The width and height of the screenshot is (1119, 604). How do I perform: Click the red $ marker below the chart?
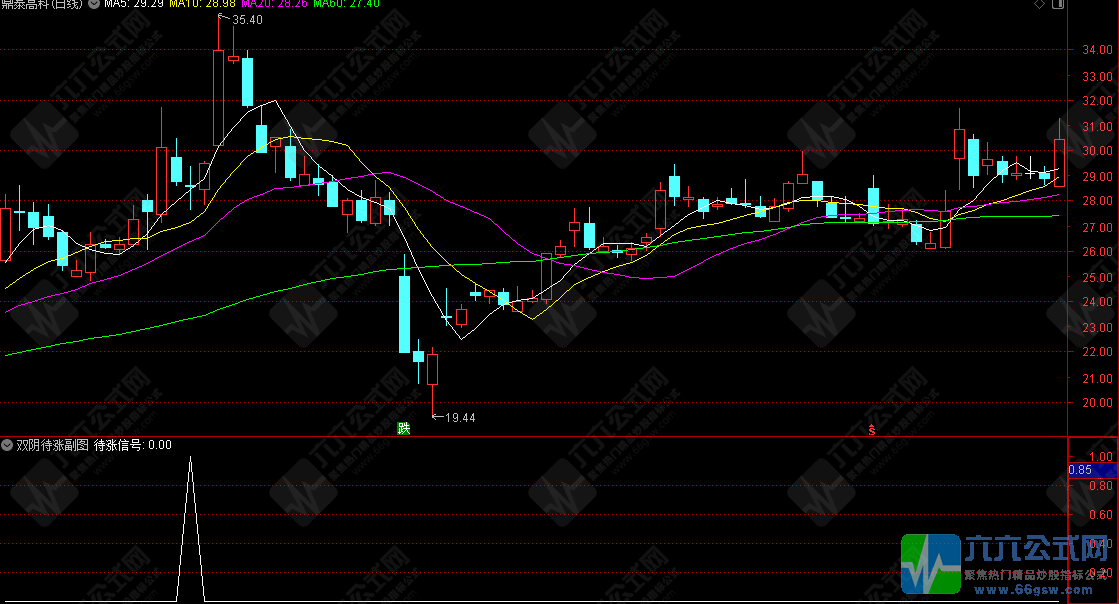pos(872,430)
